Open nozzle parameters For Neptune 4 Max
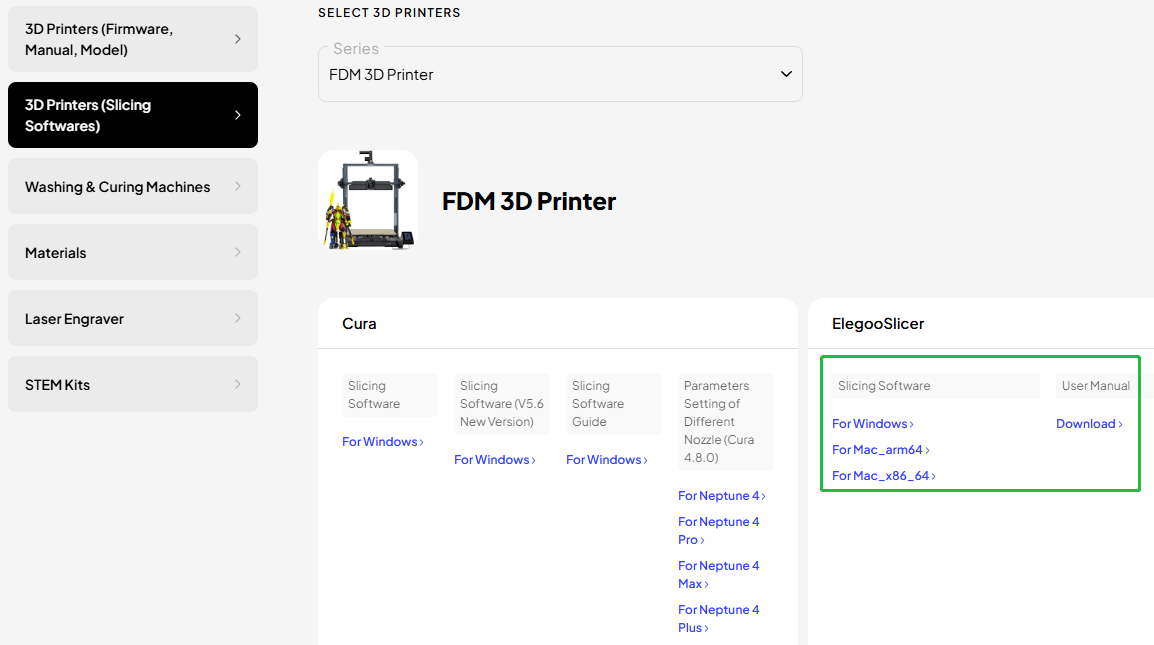The height and width of the screenshot is (645, 1154). [x=718, y=575]
